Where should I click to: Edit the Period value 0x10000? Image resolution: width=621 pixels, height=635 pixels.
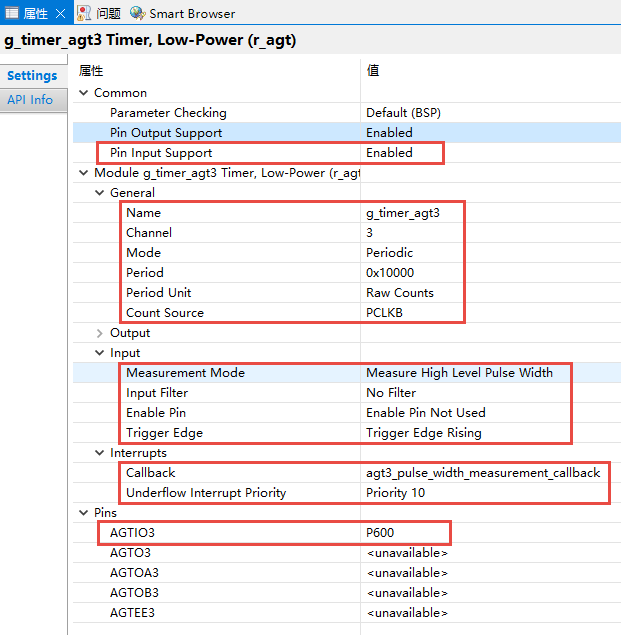390,273
